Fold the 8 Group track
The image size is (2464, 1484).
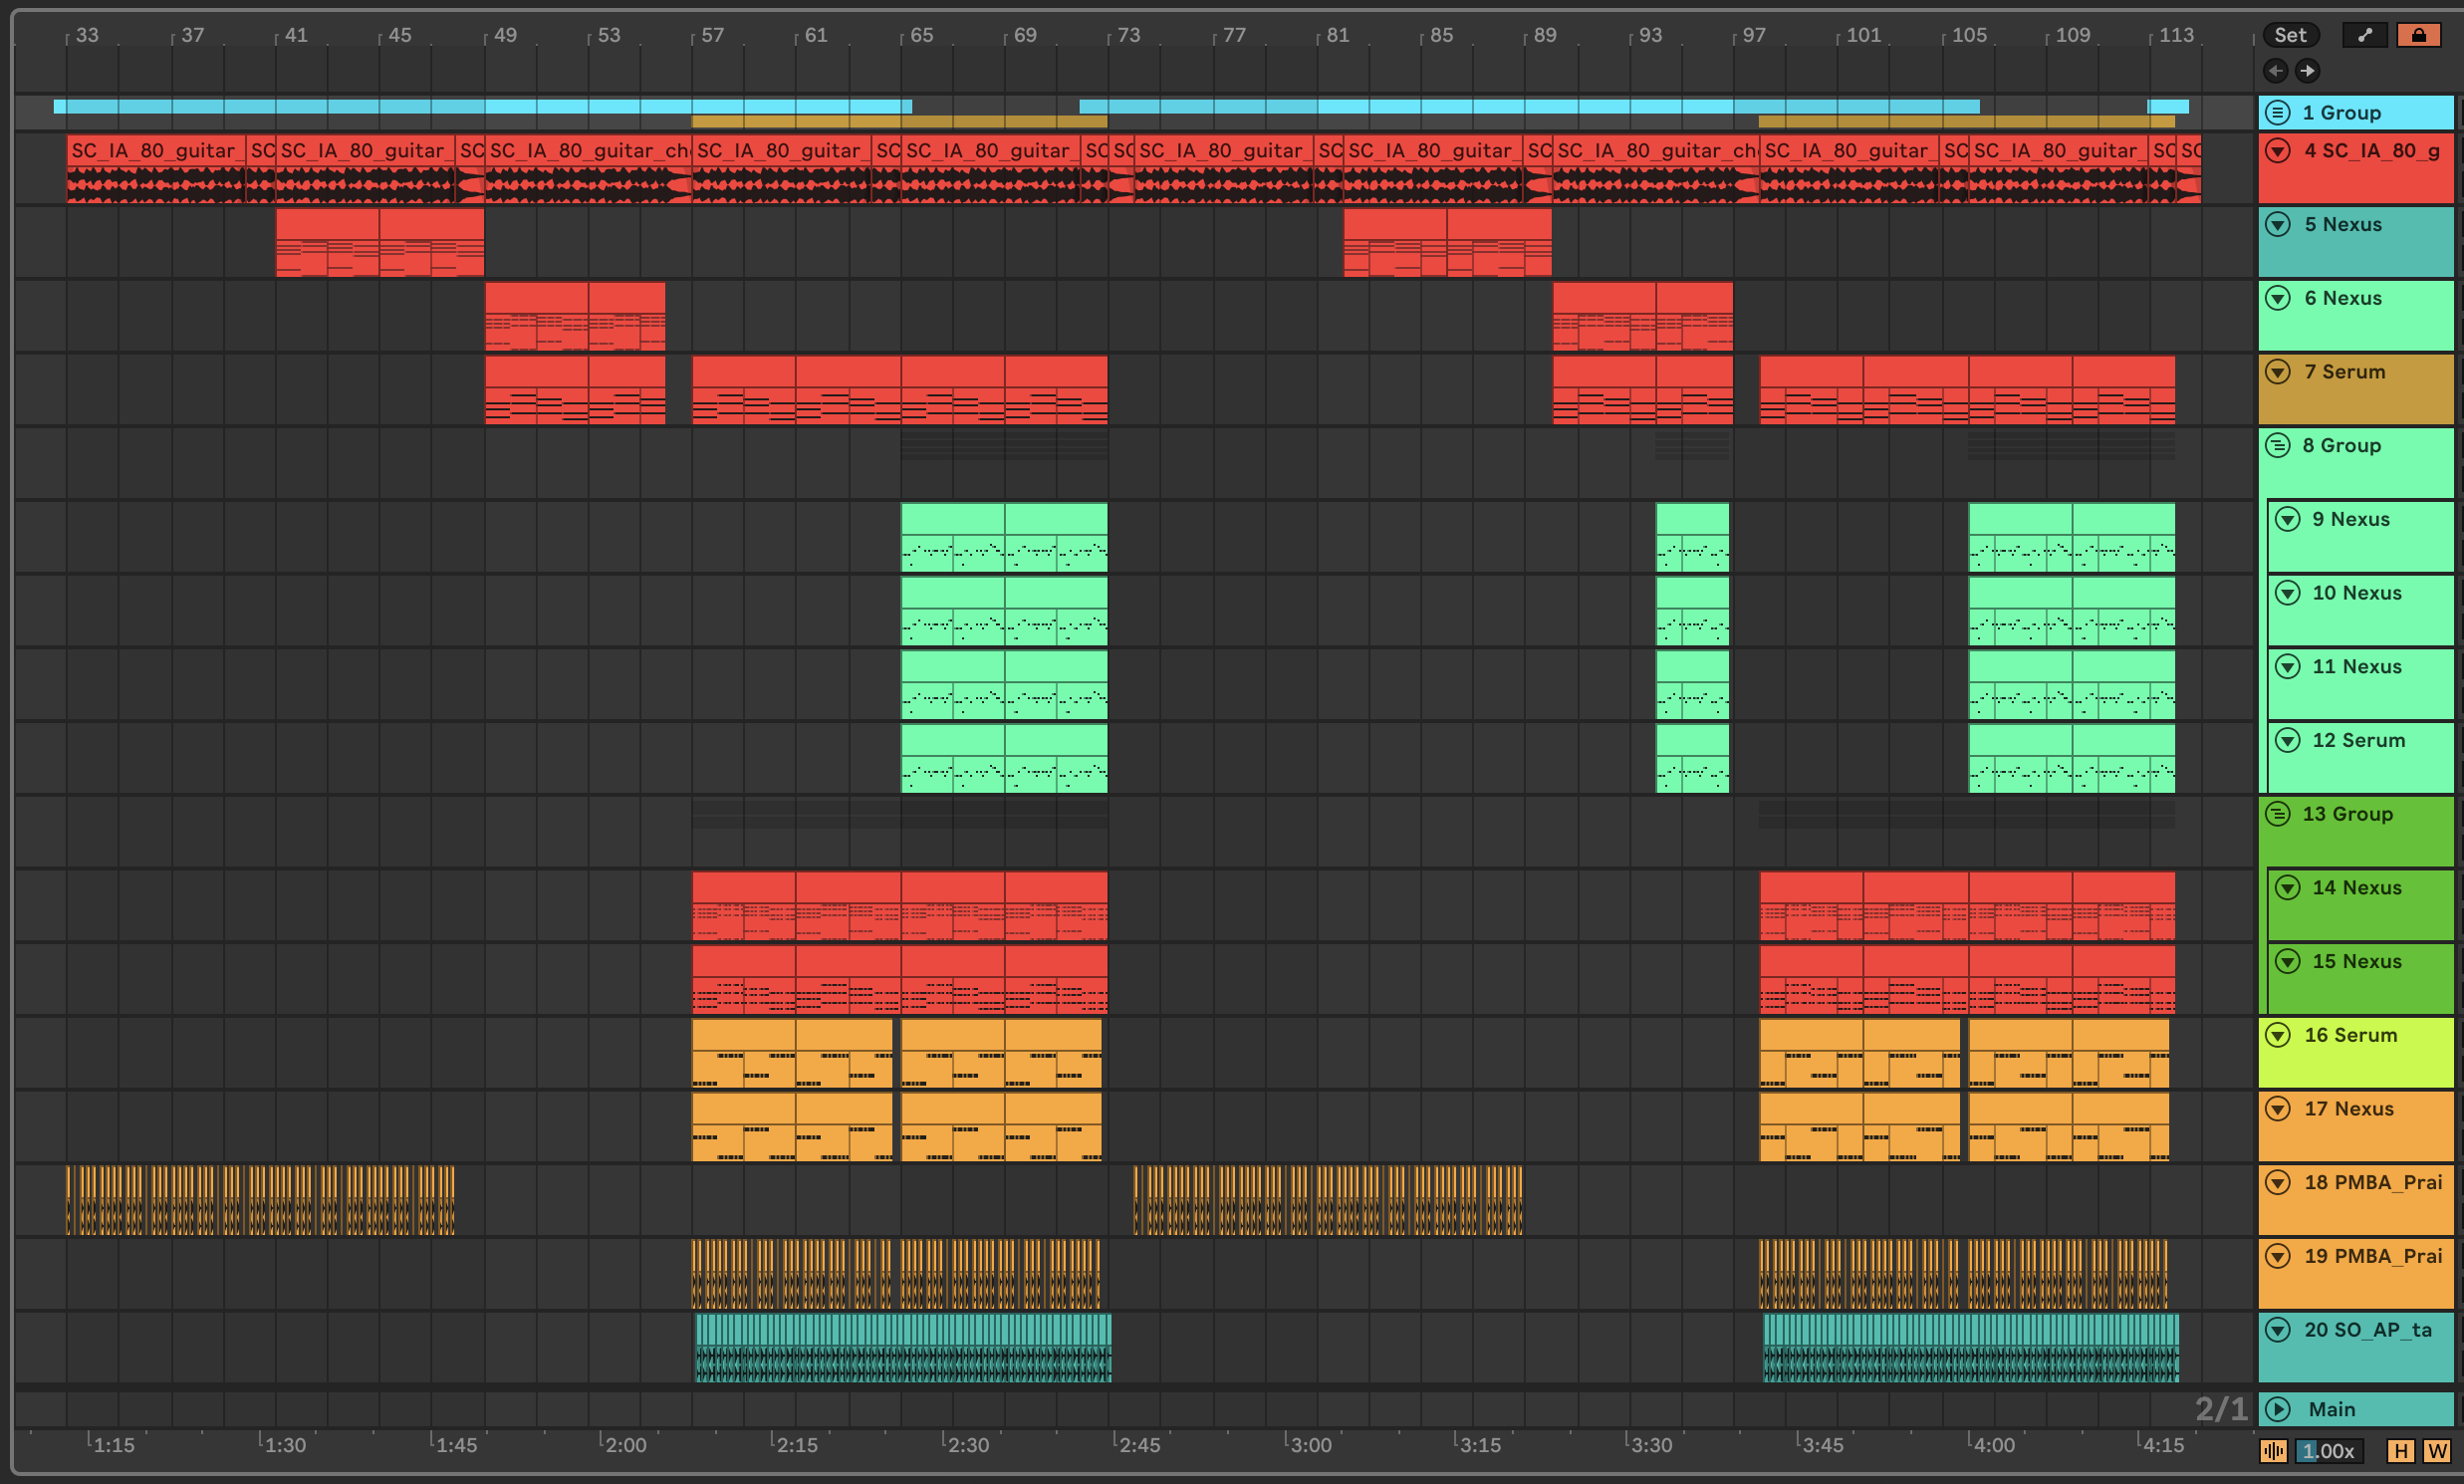[2278, 445]
